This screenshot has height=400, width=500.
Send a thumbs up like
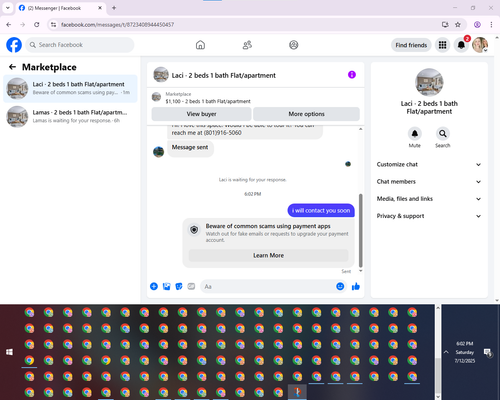pyautogui.click(x=356, y=286)
